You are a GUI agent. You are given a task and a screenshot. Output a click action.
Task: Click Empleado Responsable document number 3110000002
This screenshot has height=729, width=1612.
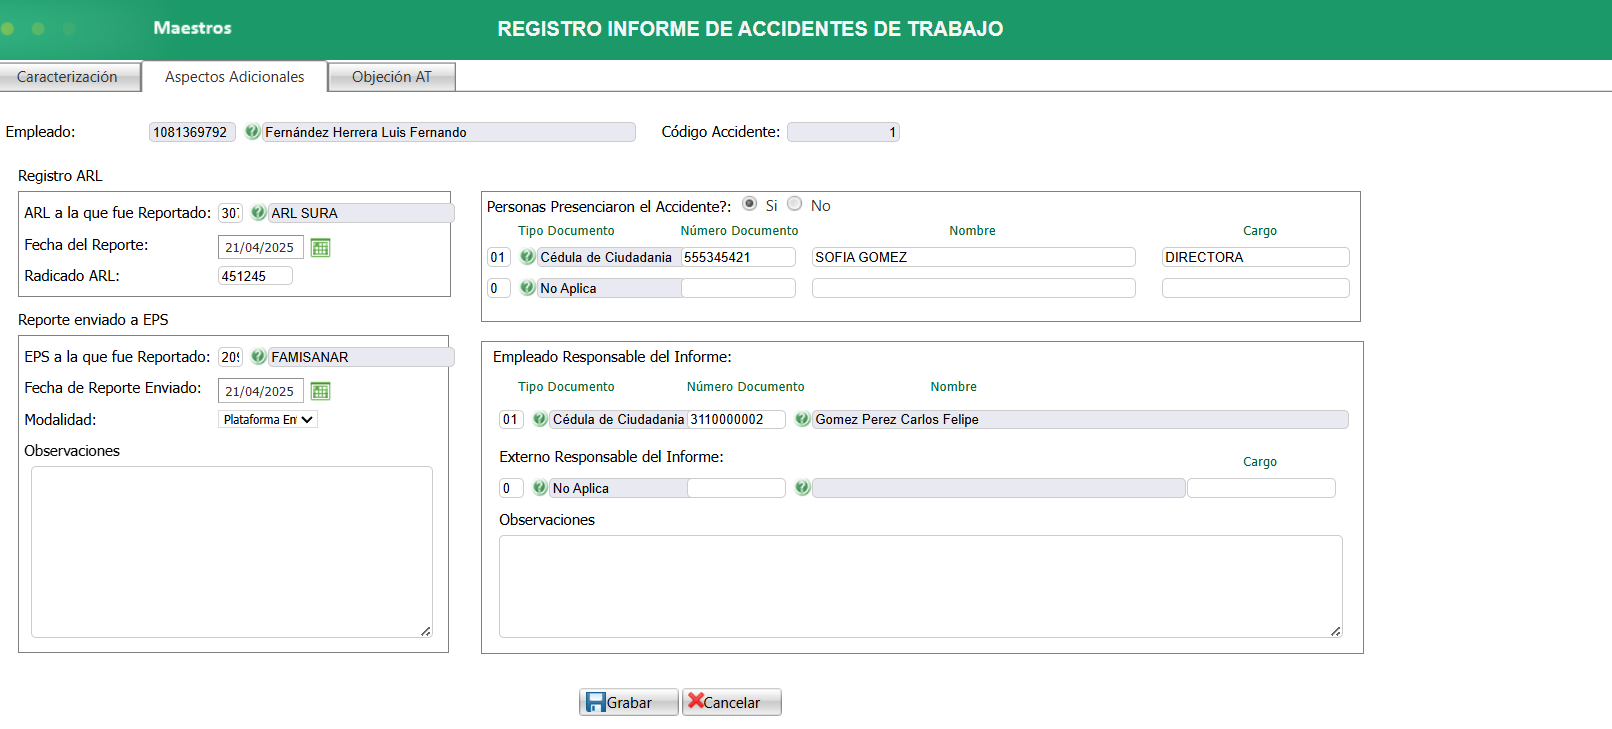click(x=736, y=419)
